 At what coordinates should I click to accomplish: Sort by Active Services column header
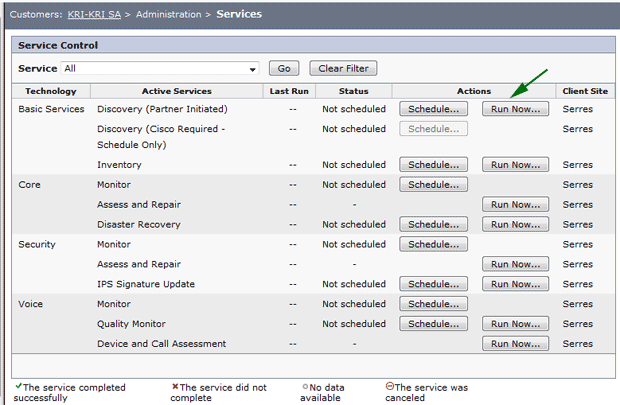tap(177, 91)
